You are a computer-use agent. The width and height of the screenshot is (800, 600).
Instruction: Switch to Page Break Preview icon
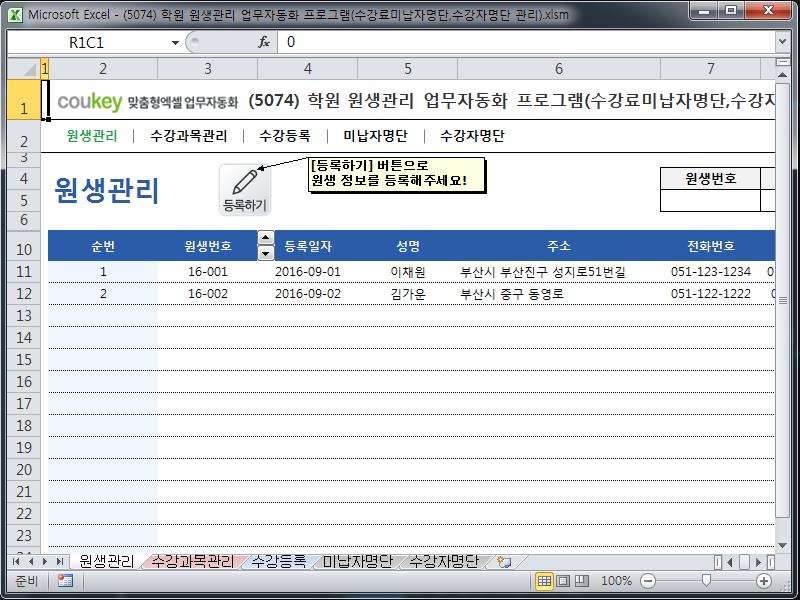582,581
